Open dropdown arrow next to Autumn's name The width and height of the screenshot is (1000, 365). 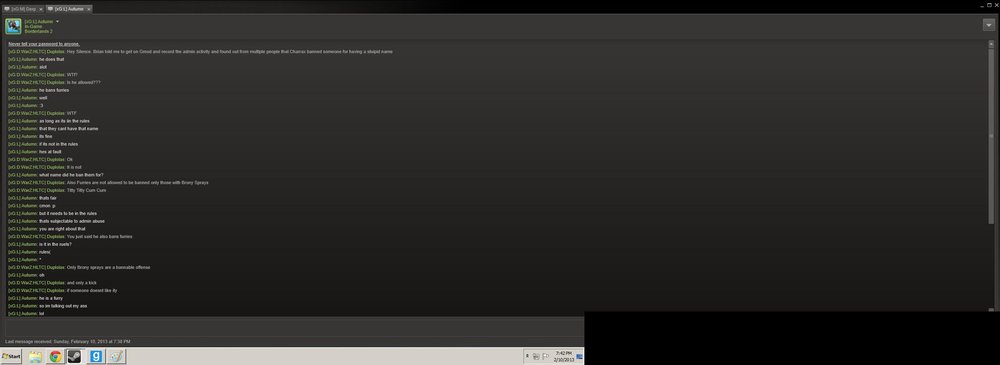[57, 22]
